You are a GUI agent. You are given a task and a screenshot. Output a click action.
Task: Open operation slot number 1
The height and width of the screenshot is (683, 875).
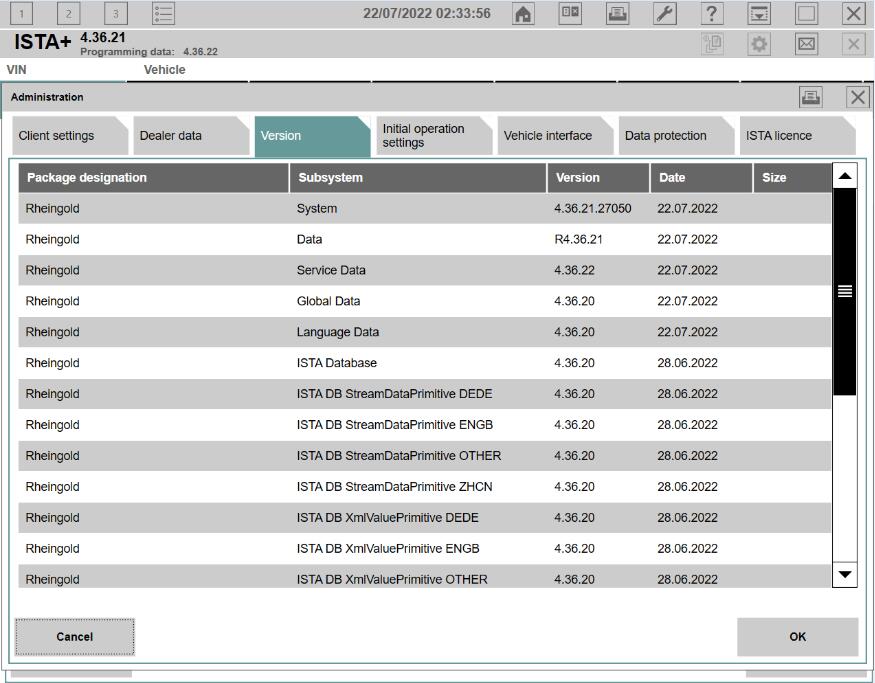(x=22, y=14)
